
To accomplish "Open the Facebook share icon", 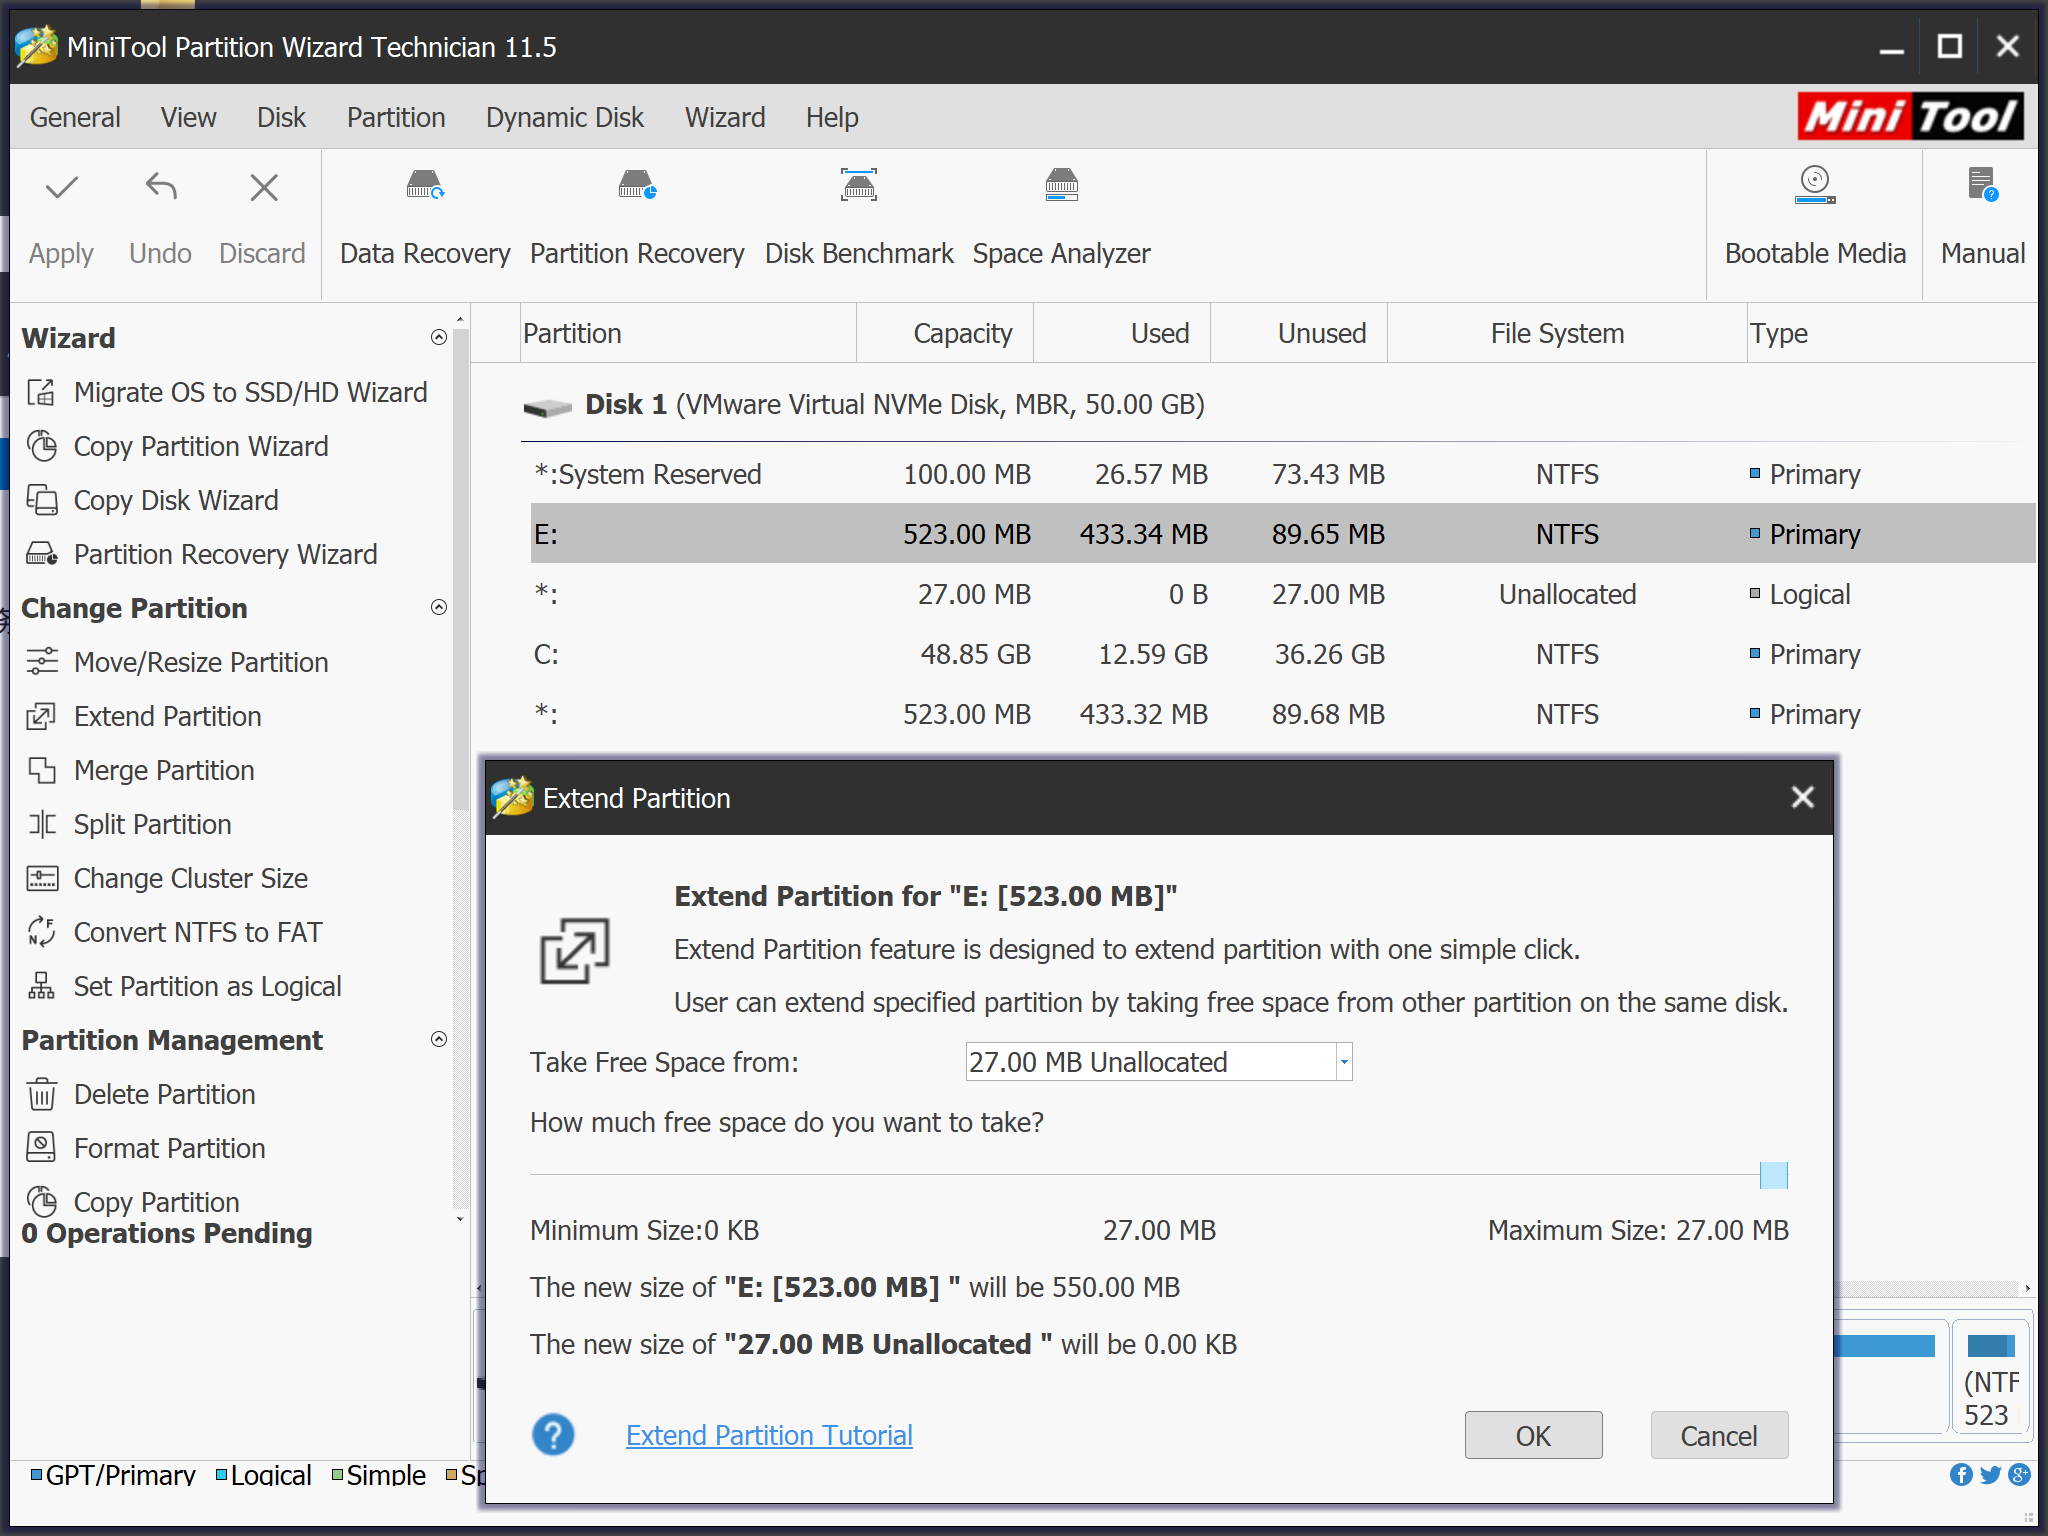I will 1961,1474.
